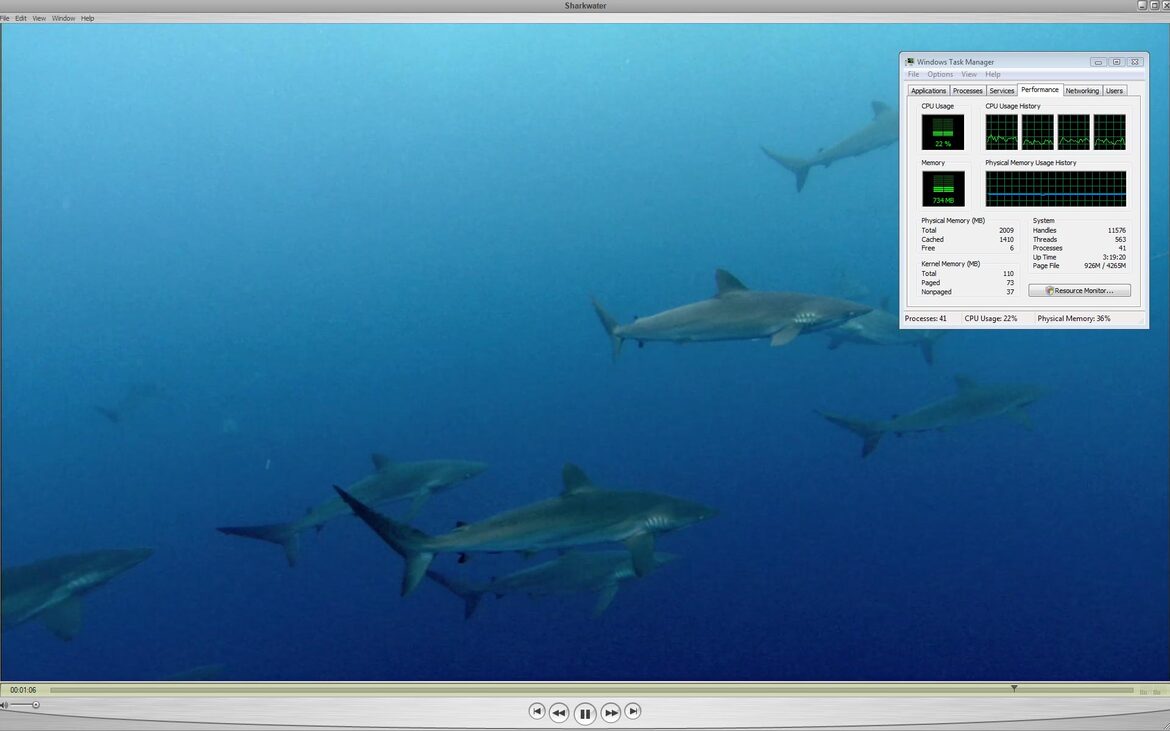
Task: Click "Processes: 41" in Task Manager status bar
Action: (925, 319)
